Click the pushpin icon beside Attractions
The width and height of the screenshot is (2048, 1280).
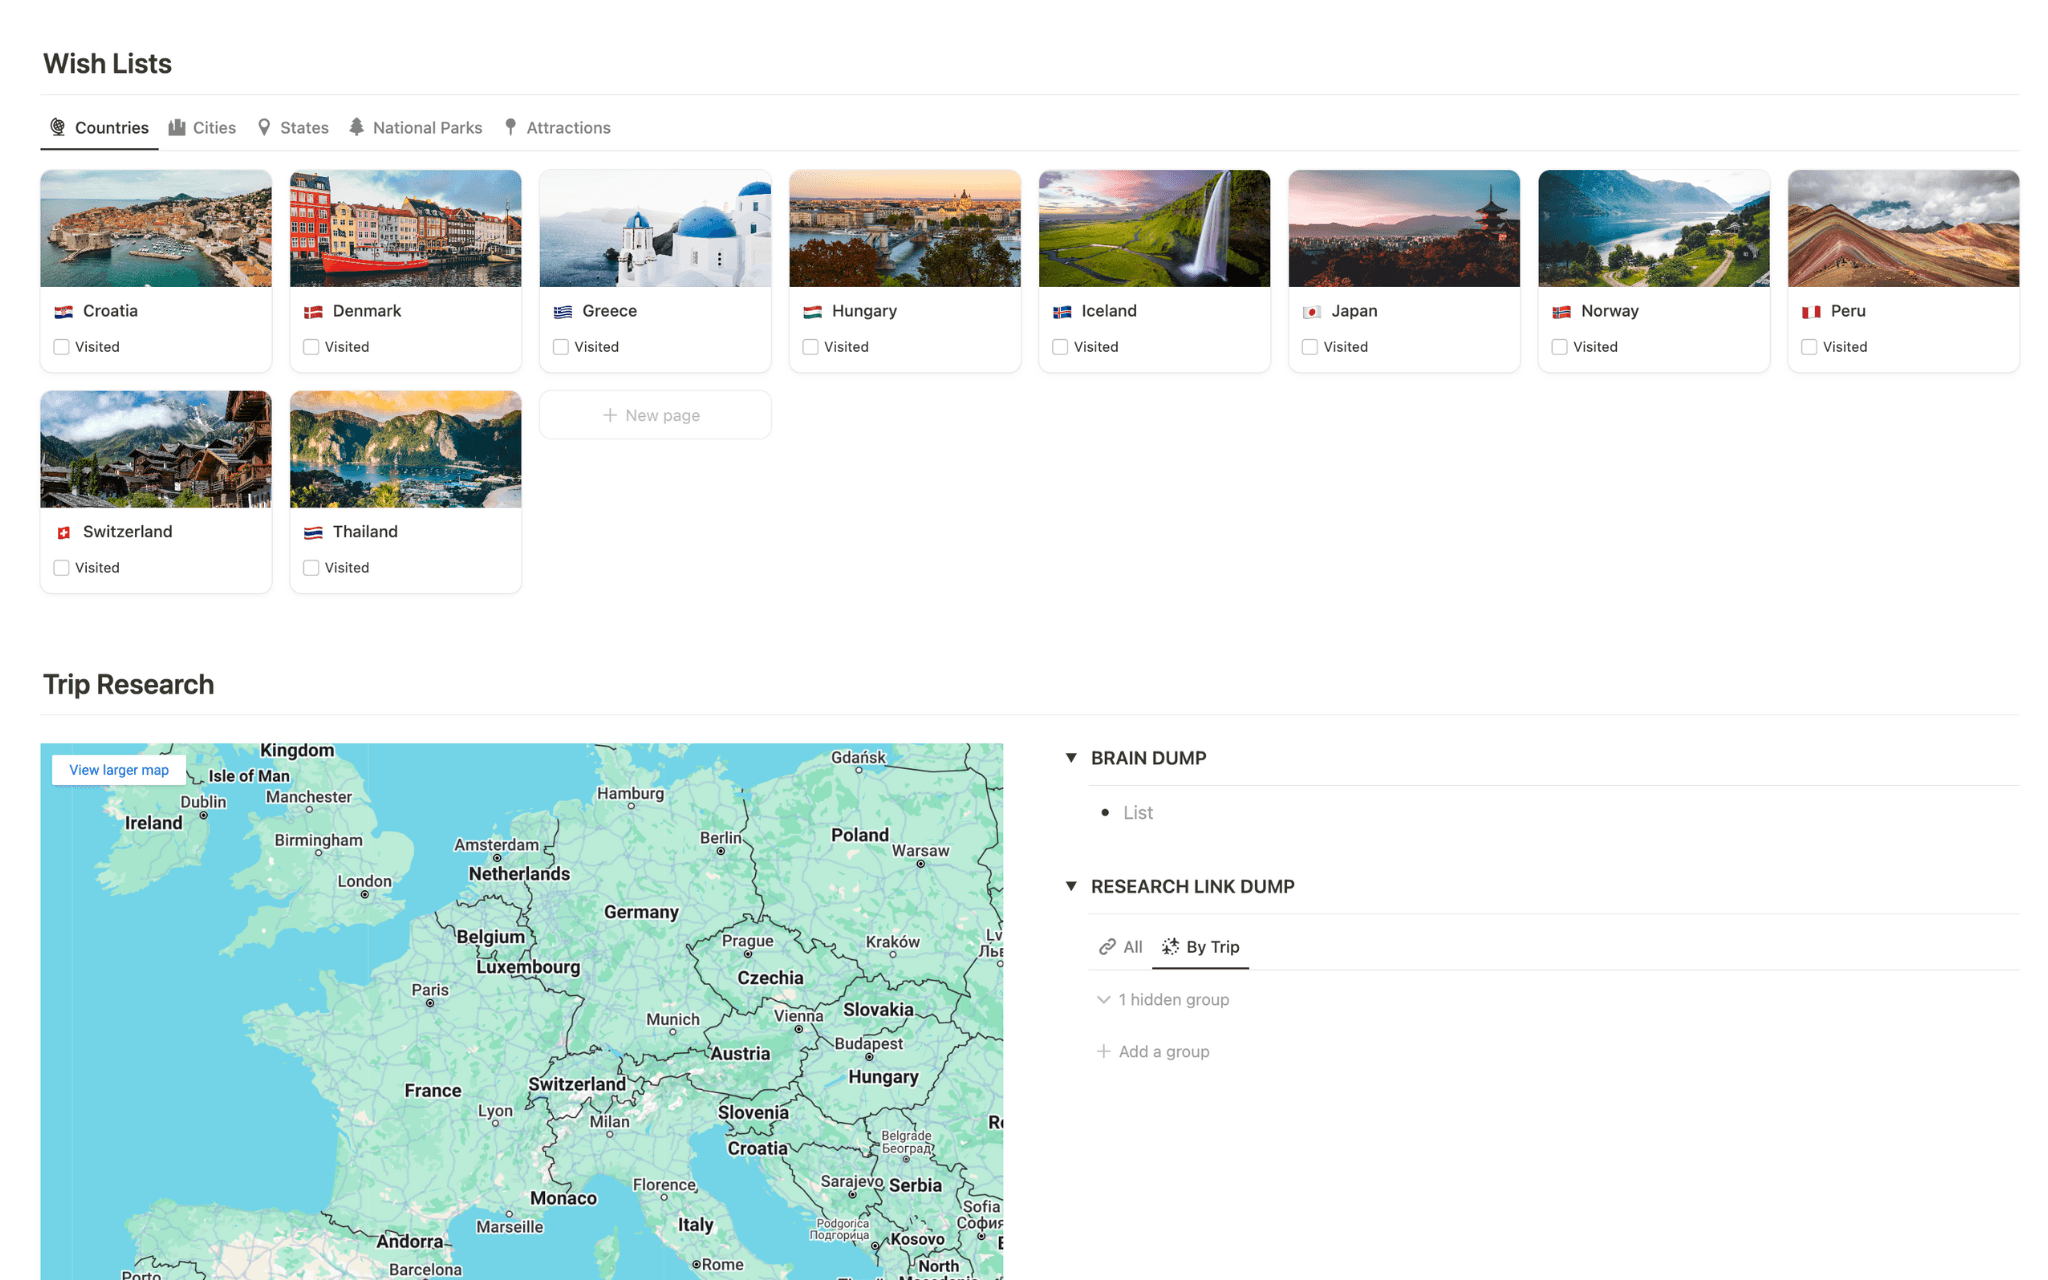(510, 127)
